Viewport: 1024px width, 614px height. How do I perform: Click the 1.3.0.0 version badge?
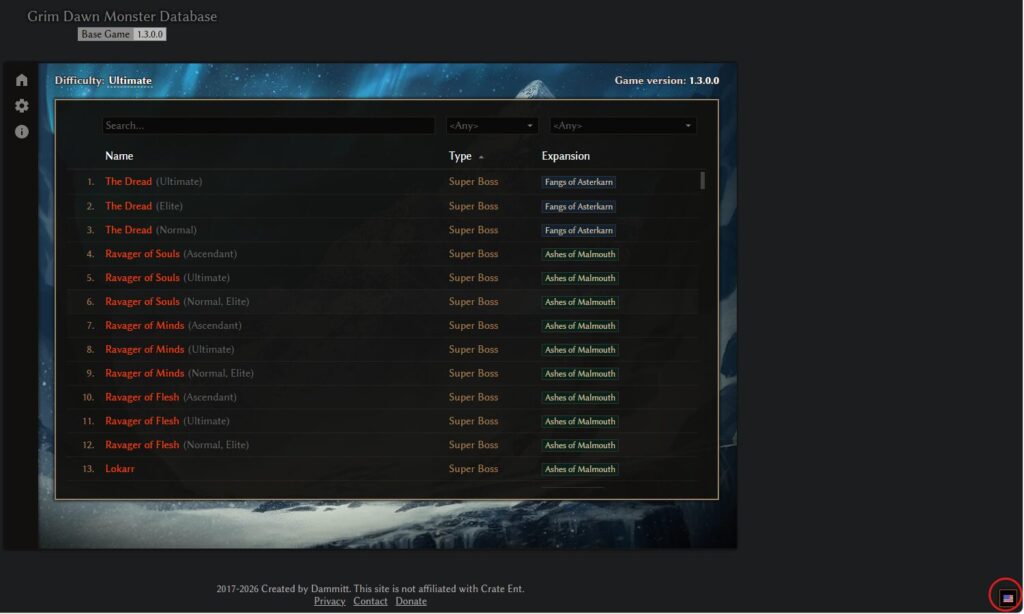click(x=150, y=34)
